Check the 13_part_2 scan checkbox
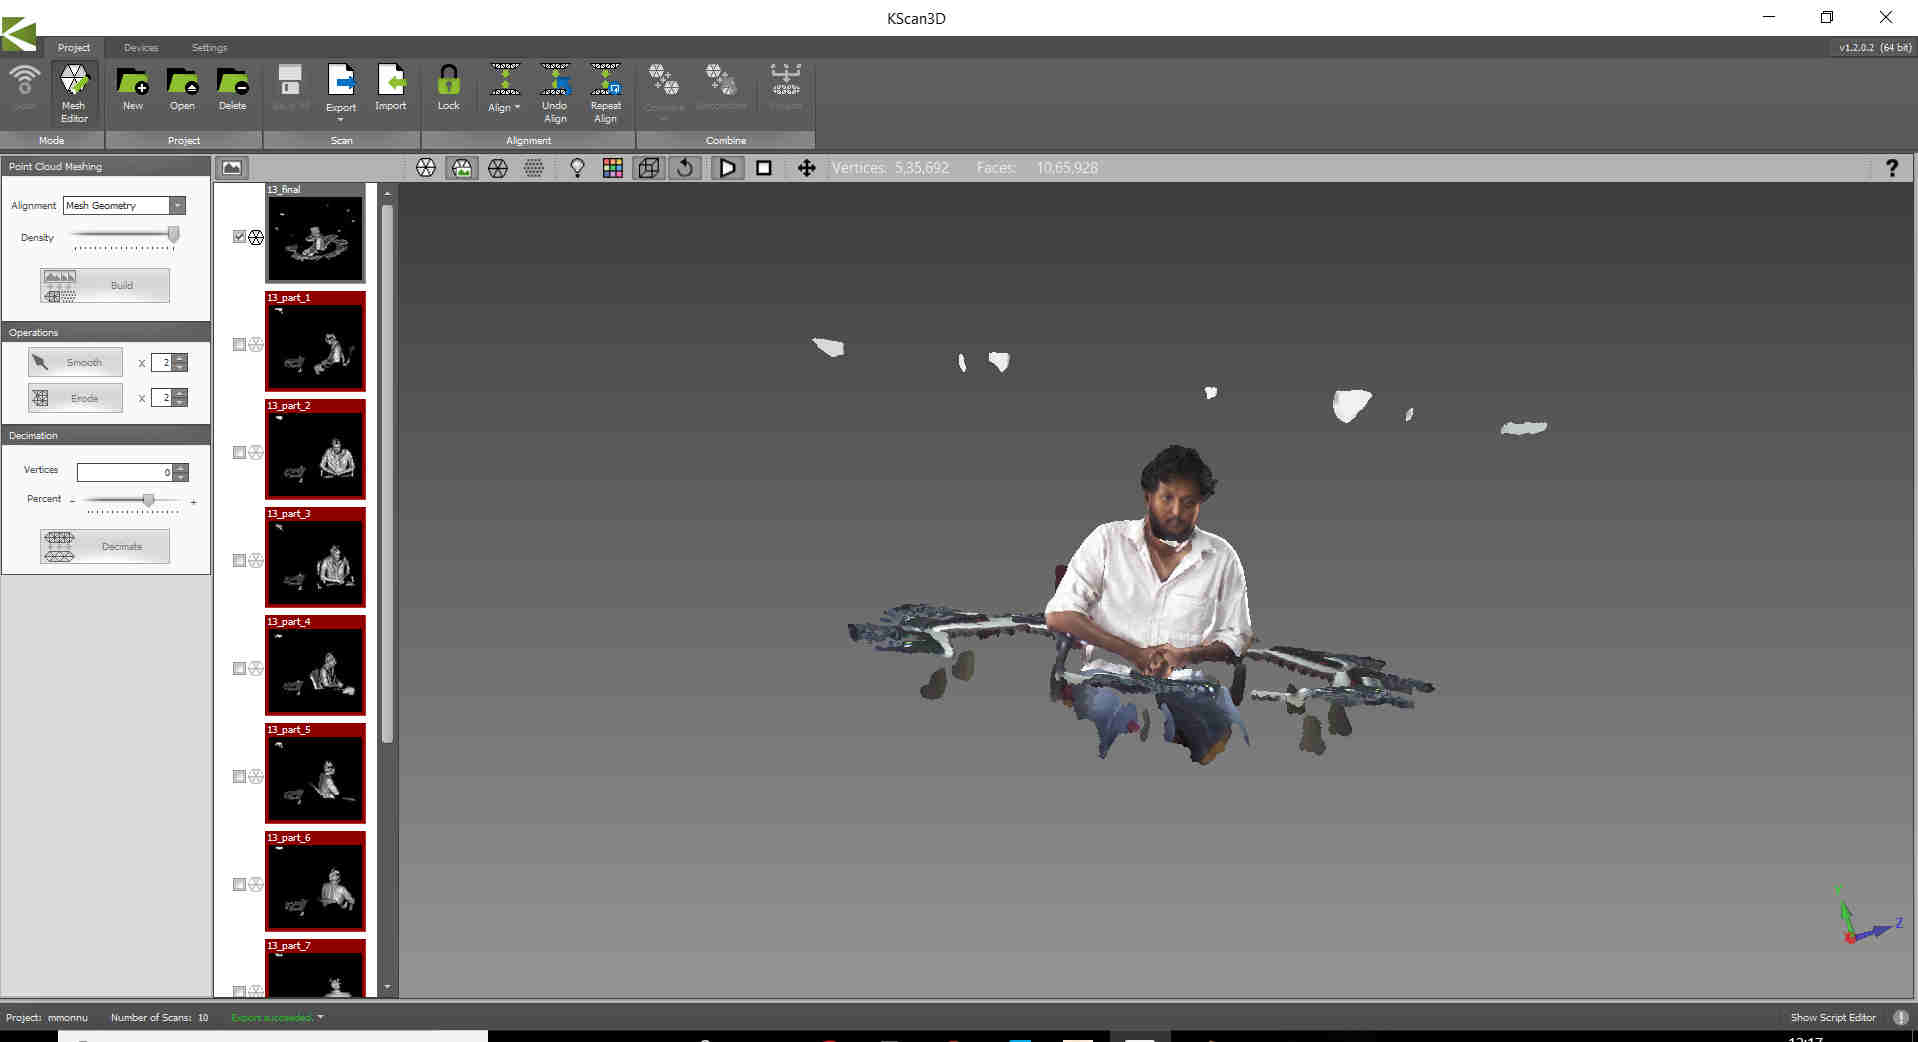The width and height of the screenshot is (1918, 1042). (239, 453)
